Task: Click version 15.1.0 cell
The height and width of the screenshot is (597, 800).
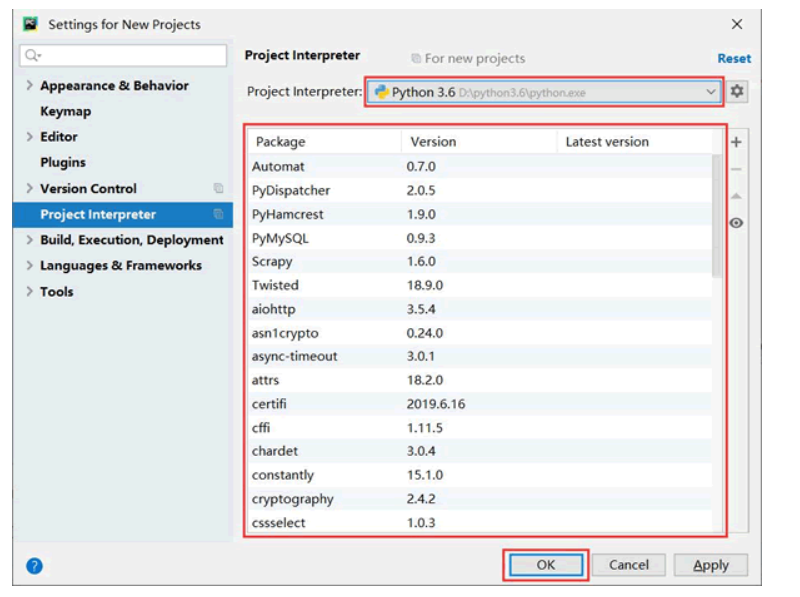Action: coord(424,475)
